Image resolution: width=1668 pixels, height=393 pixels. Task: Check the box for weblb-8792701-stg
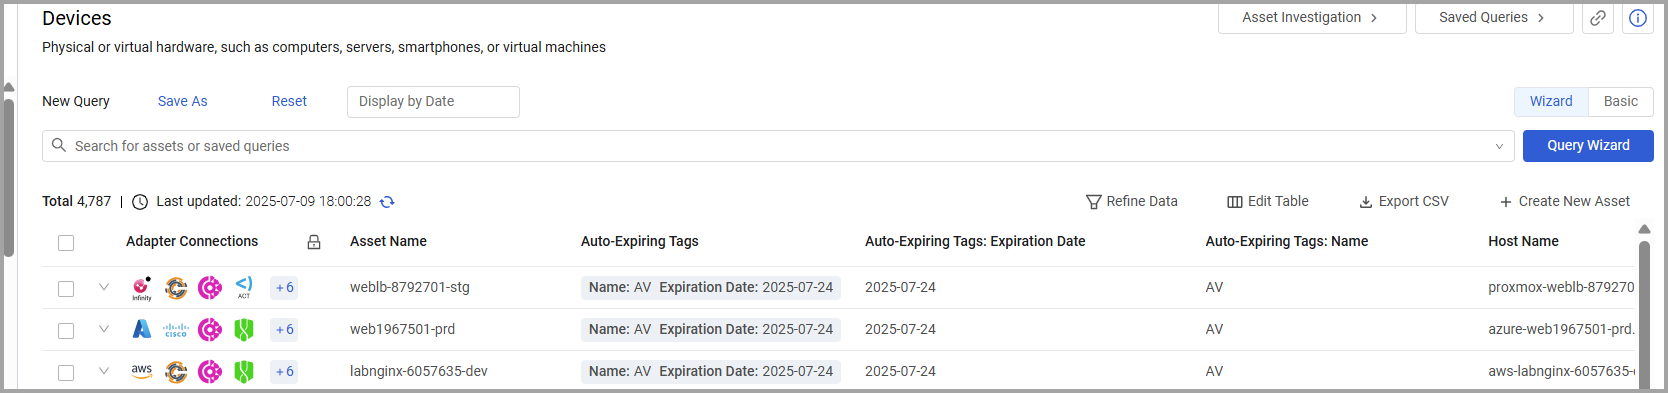pyautogui.click(x=66, y=289)
